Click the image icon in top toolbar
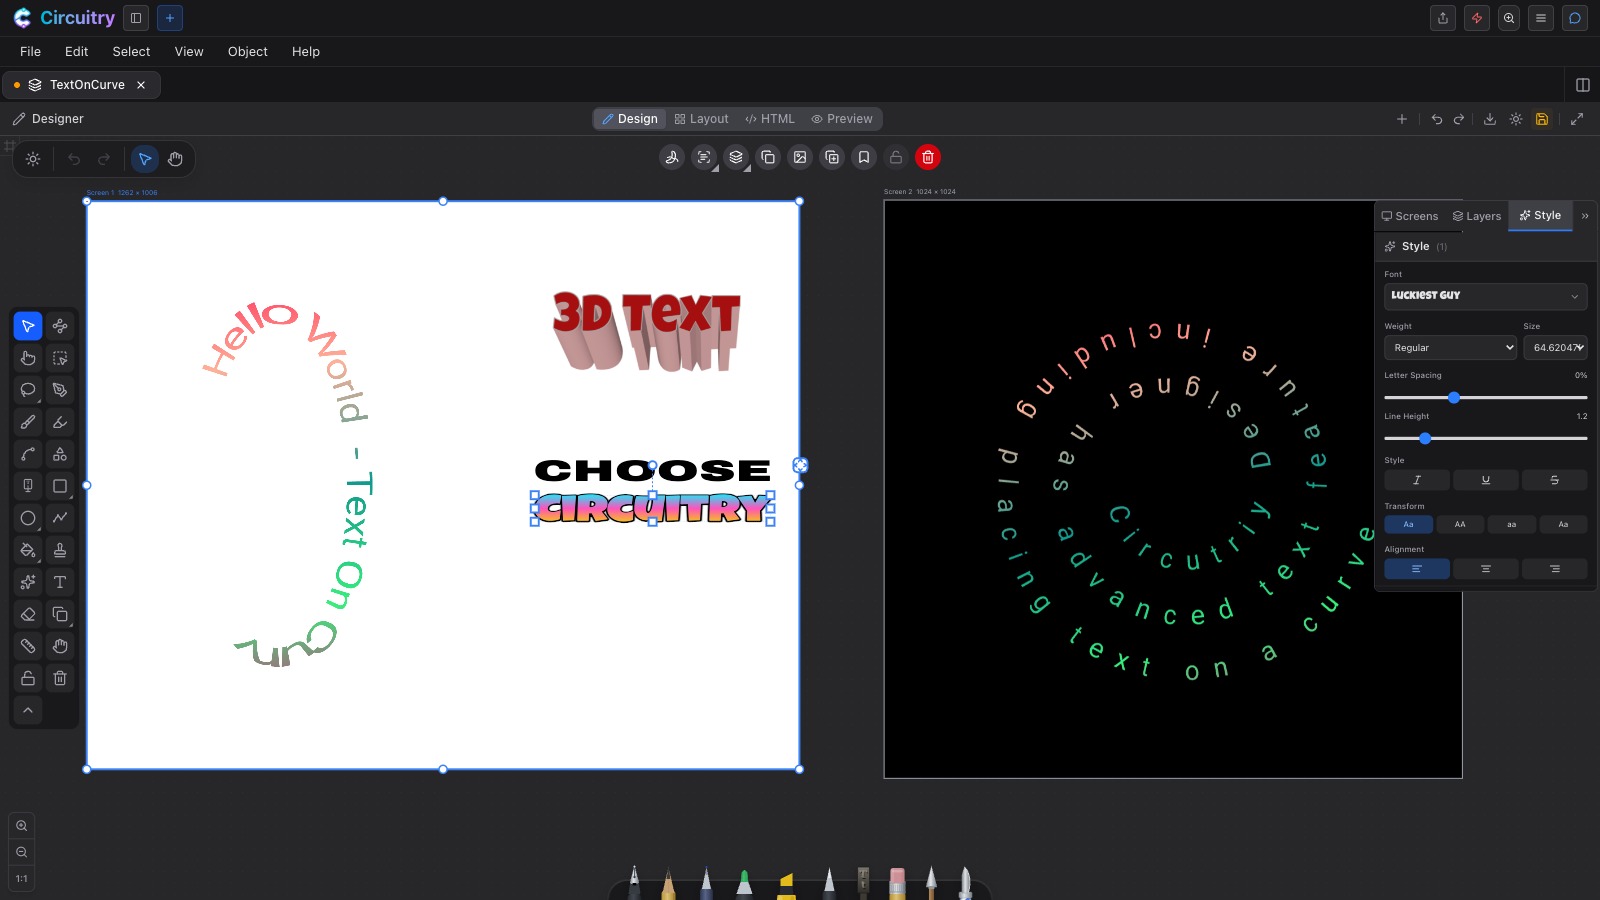Image resolution: width=1600 pixels, height=900 pixels. pyautogui.click(x=800, y=157)
